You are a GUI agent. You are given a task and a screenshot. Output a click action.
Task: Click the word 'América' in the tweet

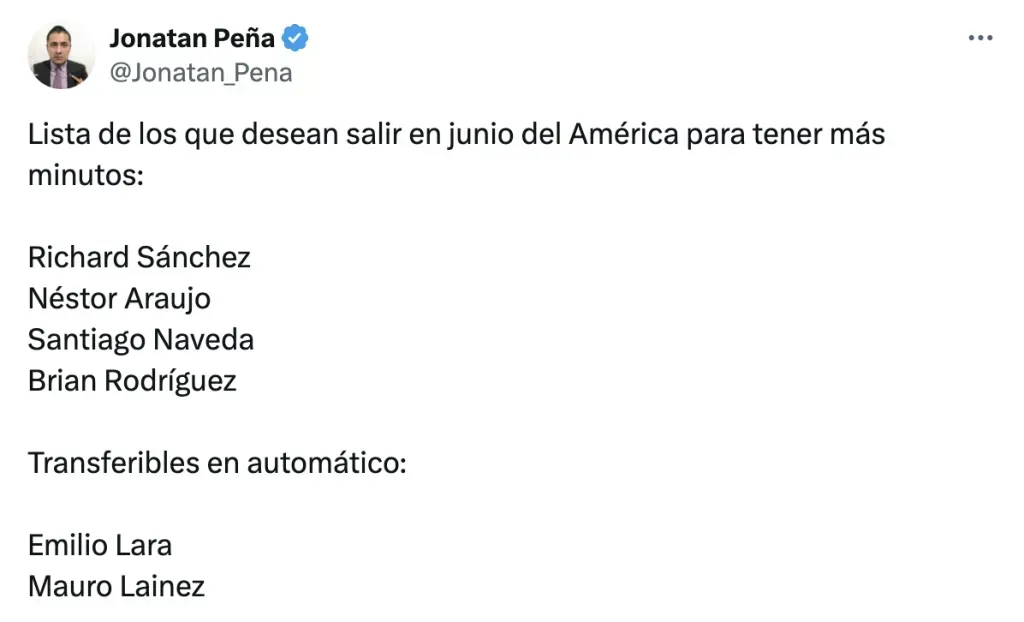point(623,134)
